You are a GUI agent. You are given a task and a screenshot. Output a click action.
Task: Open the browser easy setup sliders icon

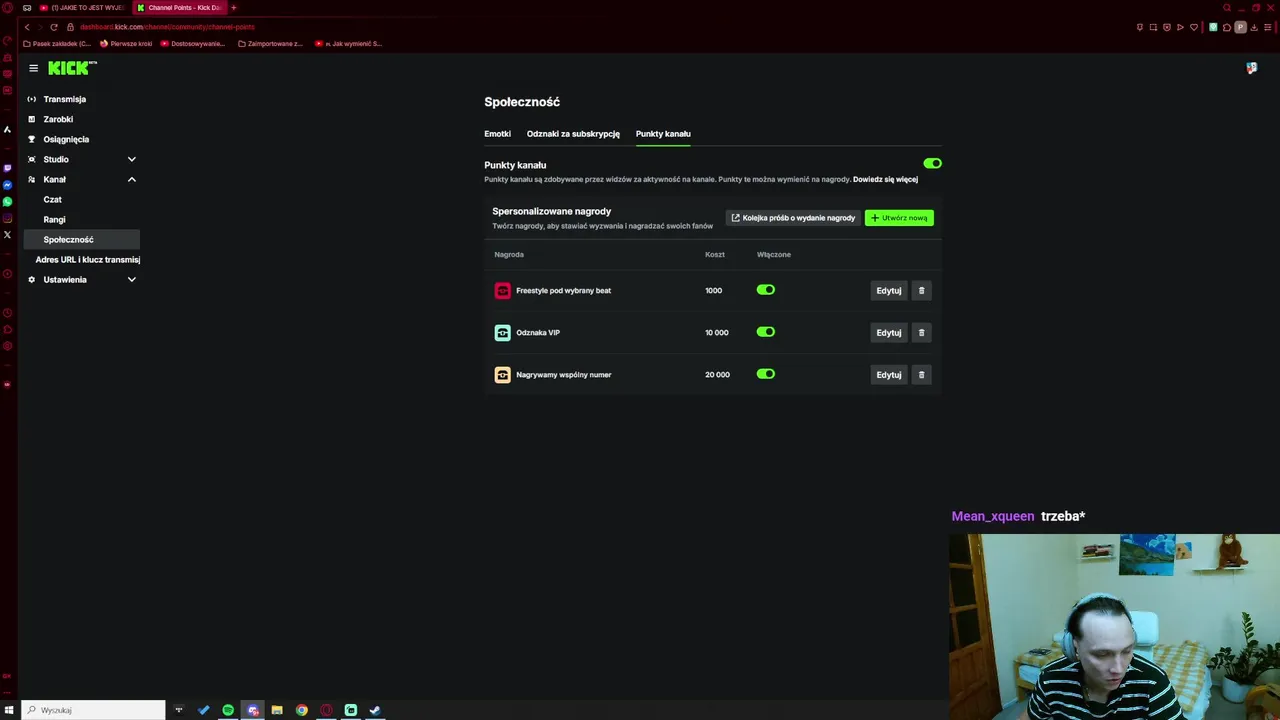tap(1268, 27)
